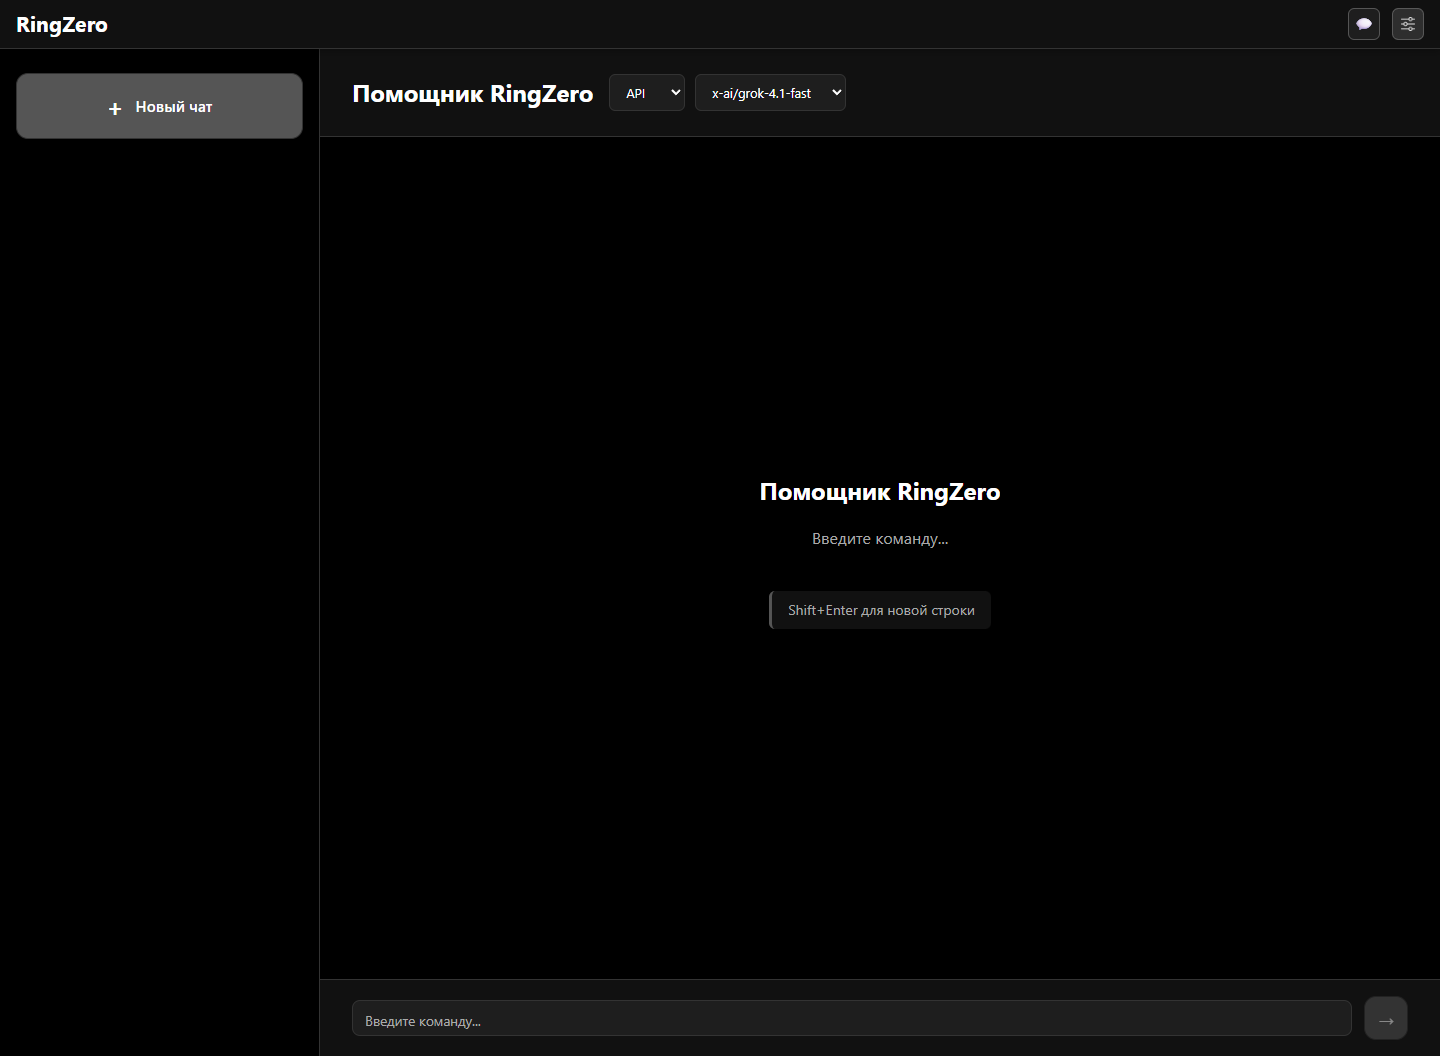This screenshot has height=1056, width=1440.
Task: Click the plus icon beside Новый чат
Action: 115,108
